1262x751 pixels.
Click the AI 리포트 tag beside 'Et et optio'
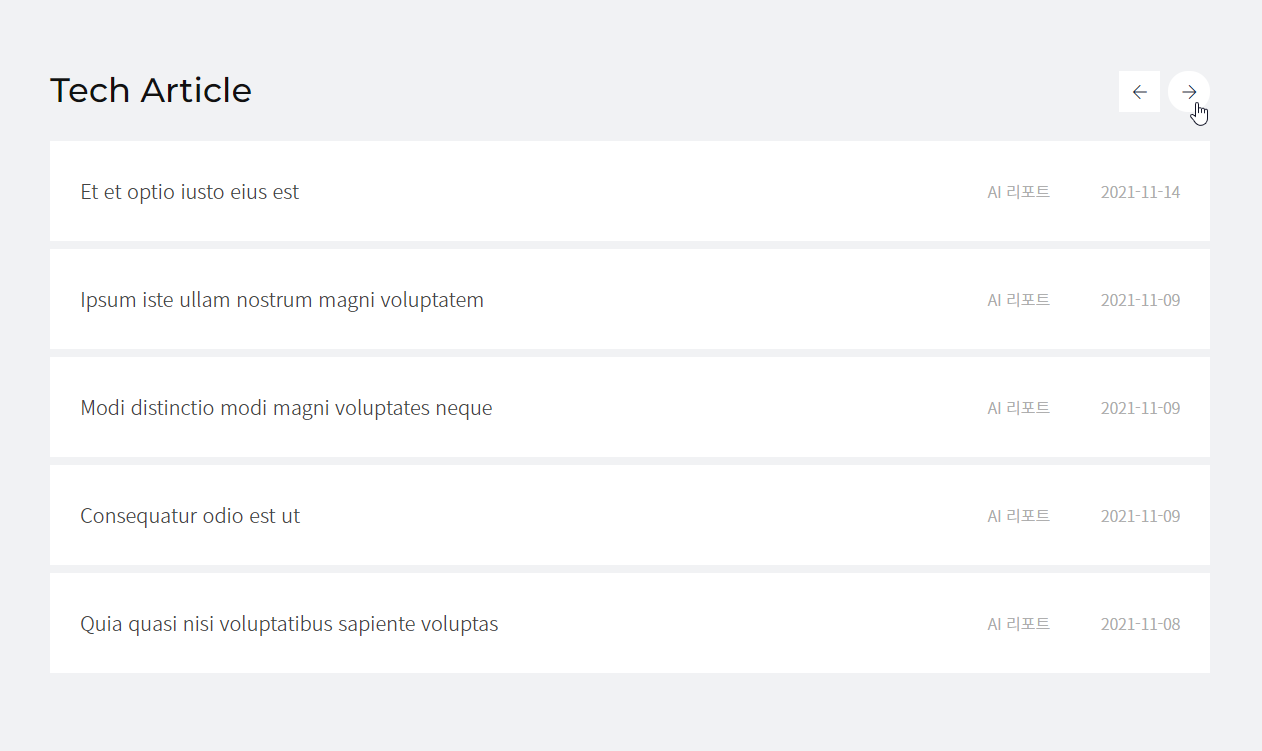tap(1018, 192)
